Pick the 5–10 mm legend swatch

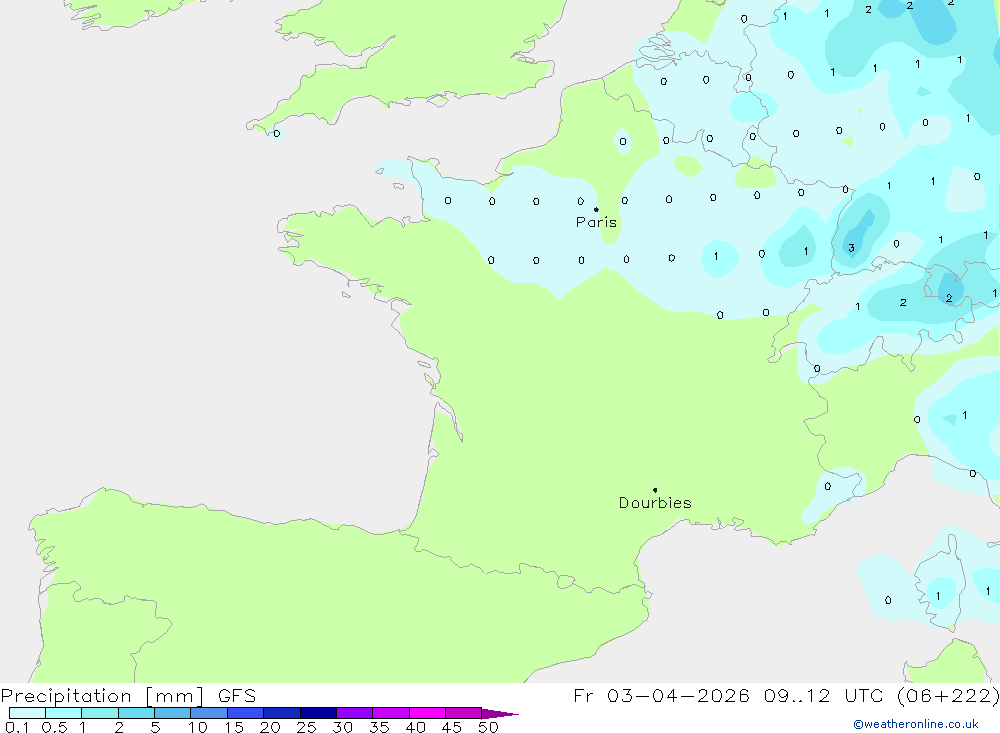pyautogui.click(x=173, y=713)
